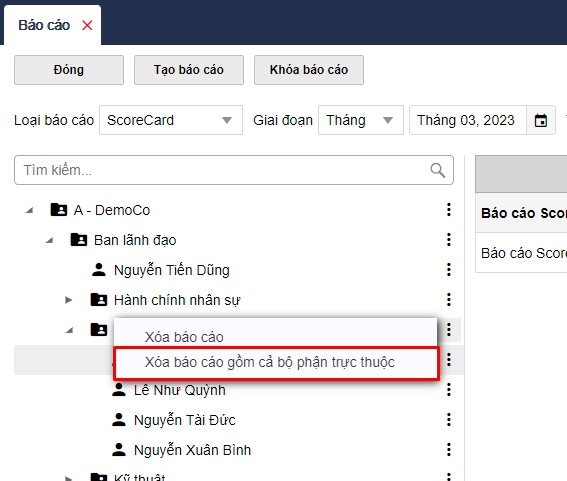Click the Báo cáo Score table row
The width and height of the screenshot is (567, 481).
pos(521,253)
